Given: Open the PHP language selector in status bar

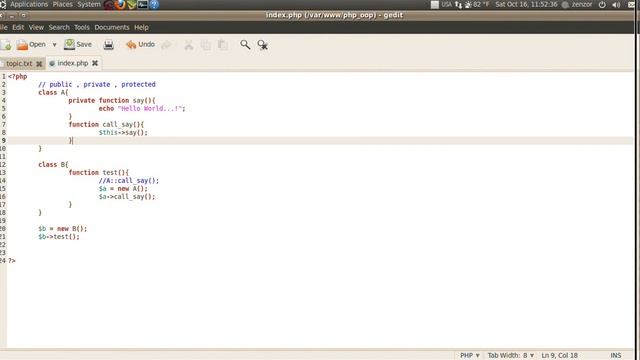Looking at the screenshot, I should coord(470,356).
